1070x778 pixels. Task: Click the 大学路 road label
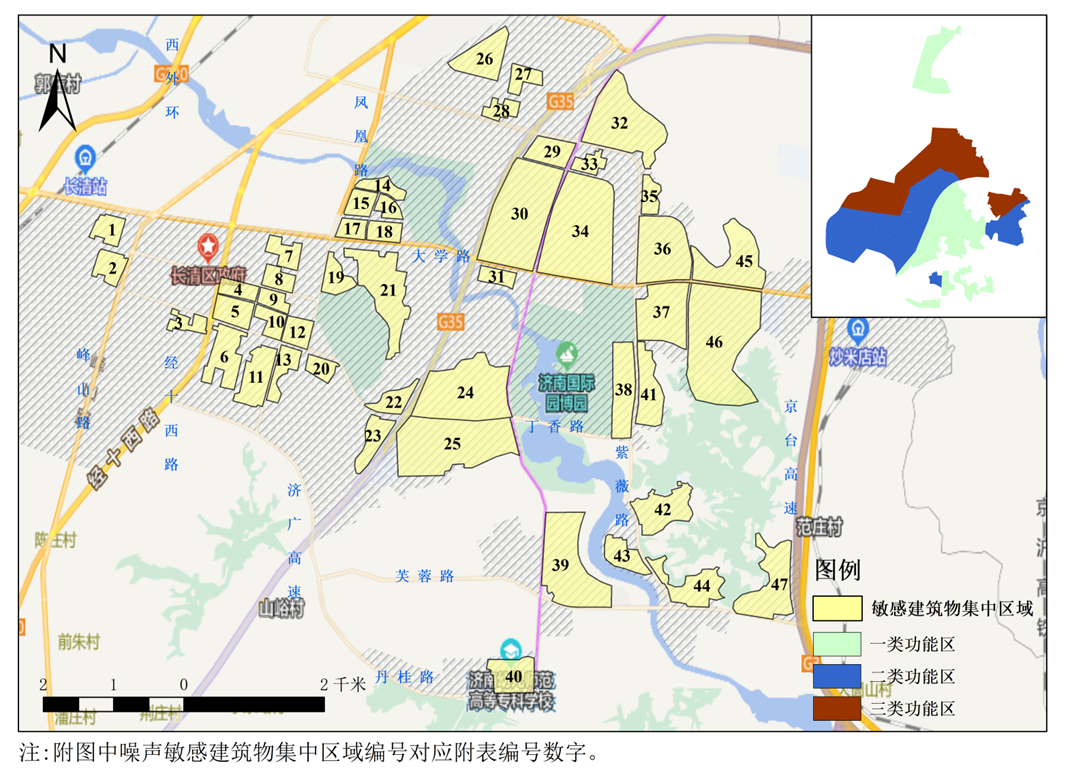point(442,256)
